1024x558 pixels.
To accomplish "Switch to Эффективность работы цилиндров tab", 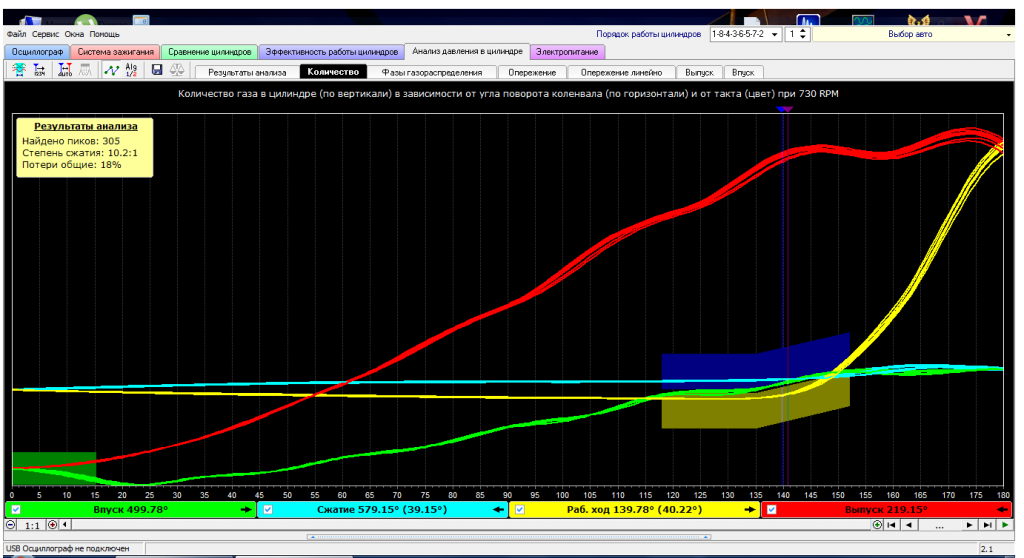I will [331, 52].
